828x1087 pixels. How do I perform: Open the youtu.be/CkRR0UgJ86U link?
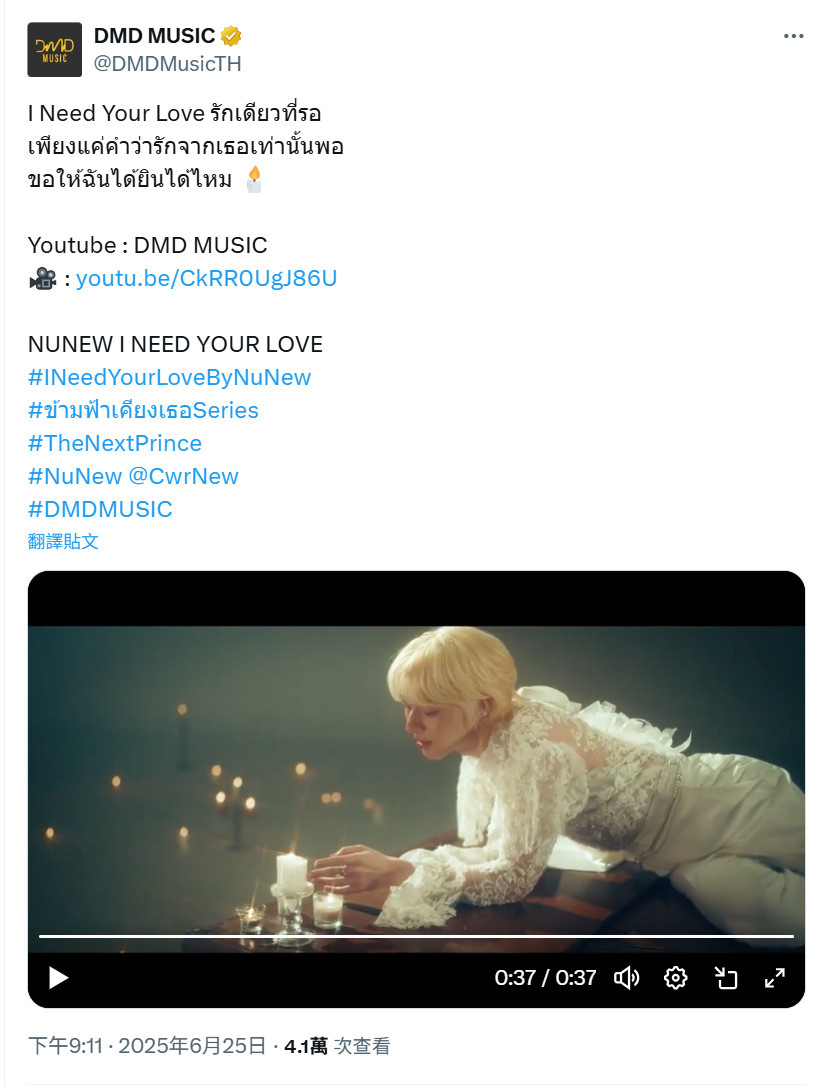206,278
